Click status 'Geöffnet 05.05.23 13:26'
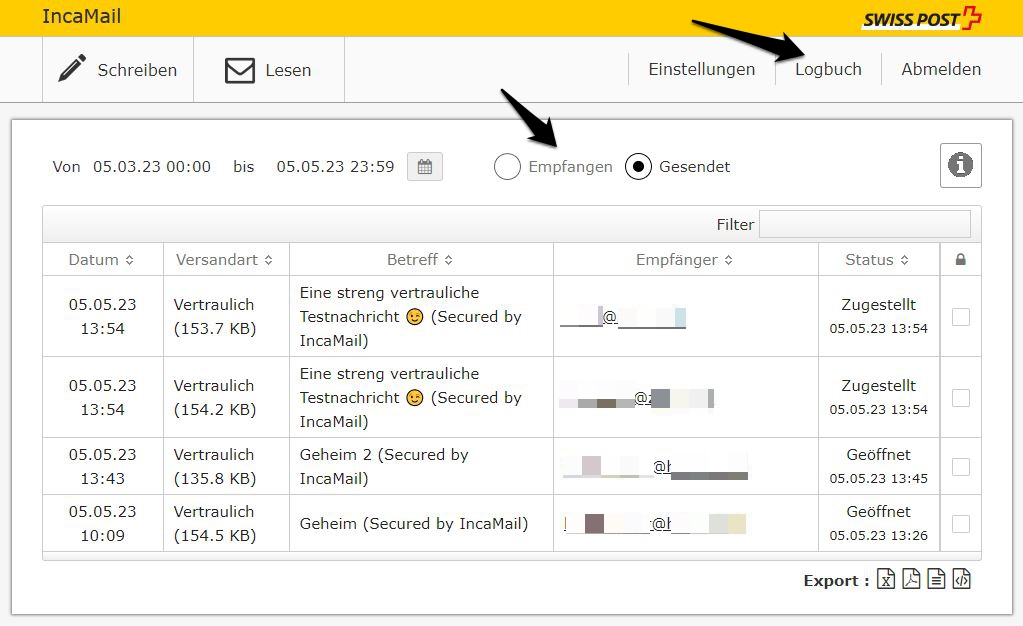The height and width of the screenshot is (626, 1023). [878, 524]
